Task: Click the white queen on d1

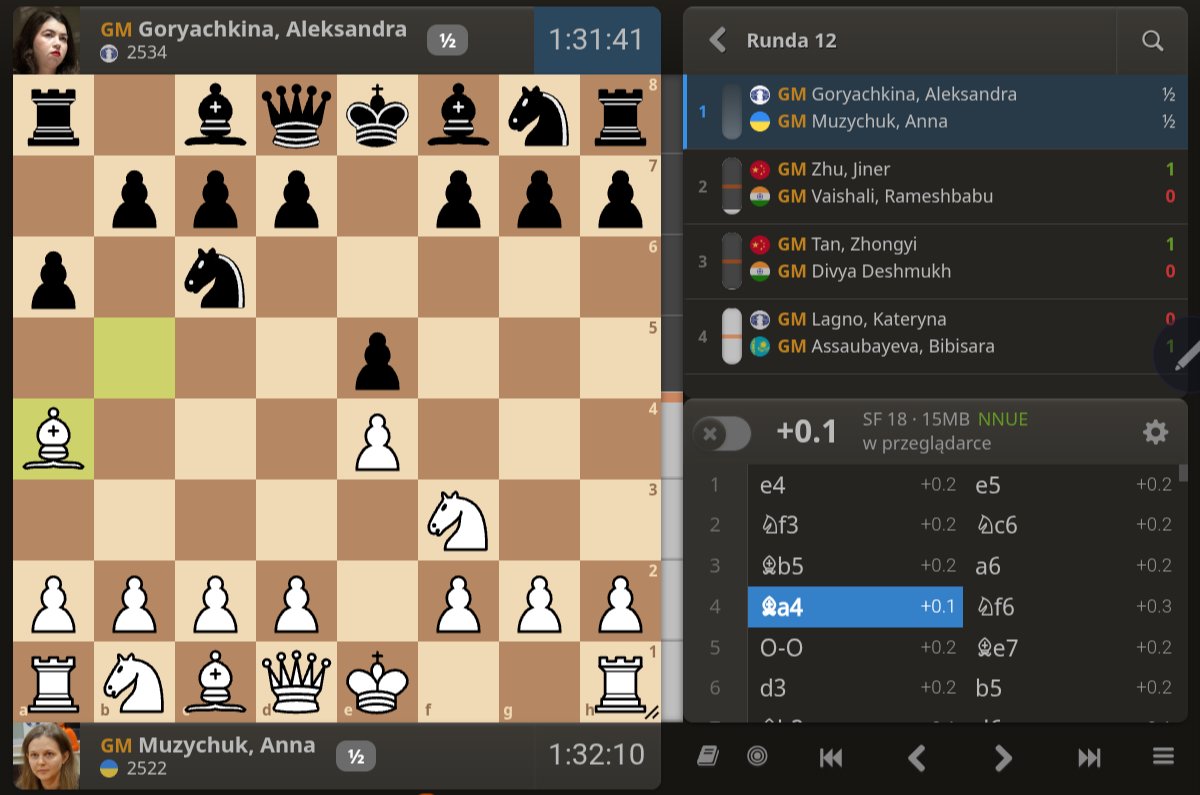Action: [296, 682]
